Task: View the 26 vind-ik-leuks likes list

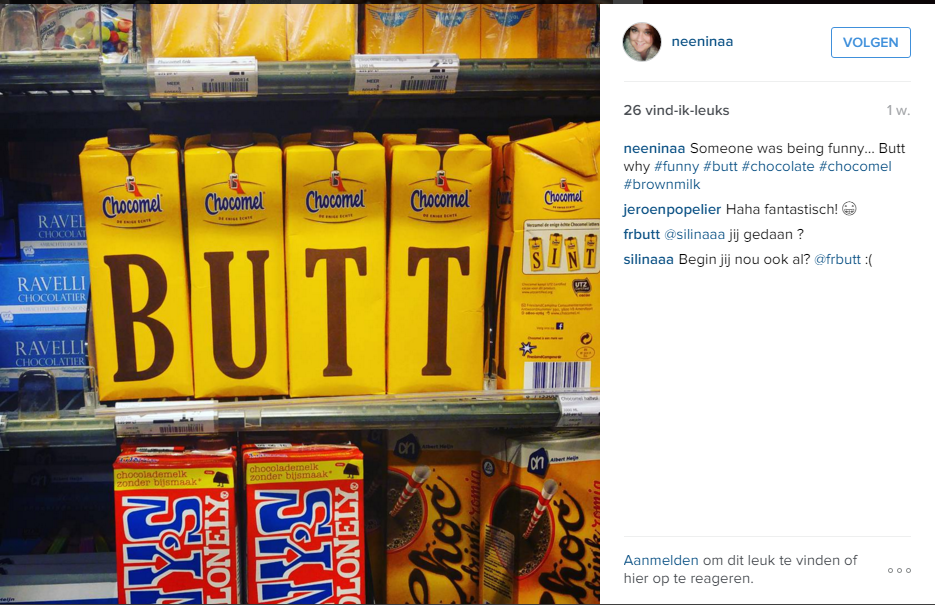Action: (676, 110)
